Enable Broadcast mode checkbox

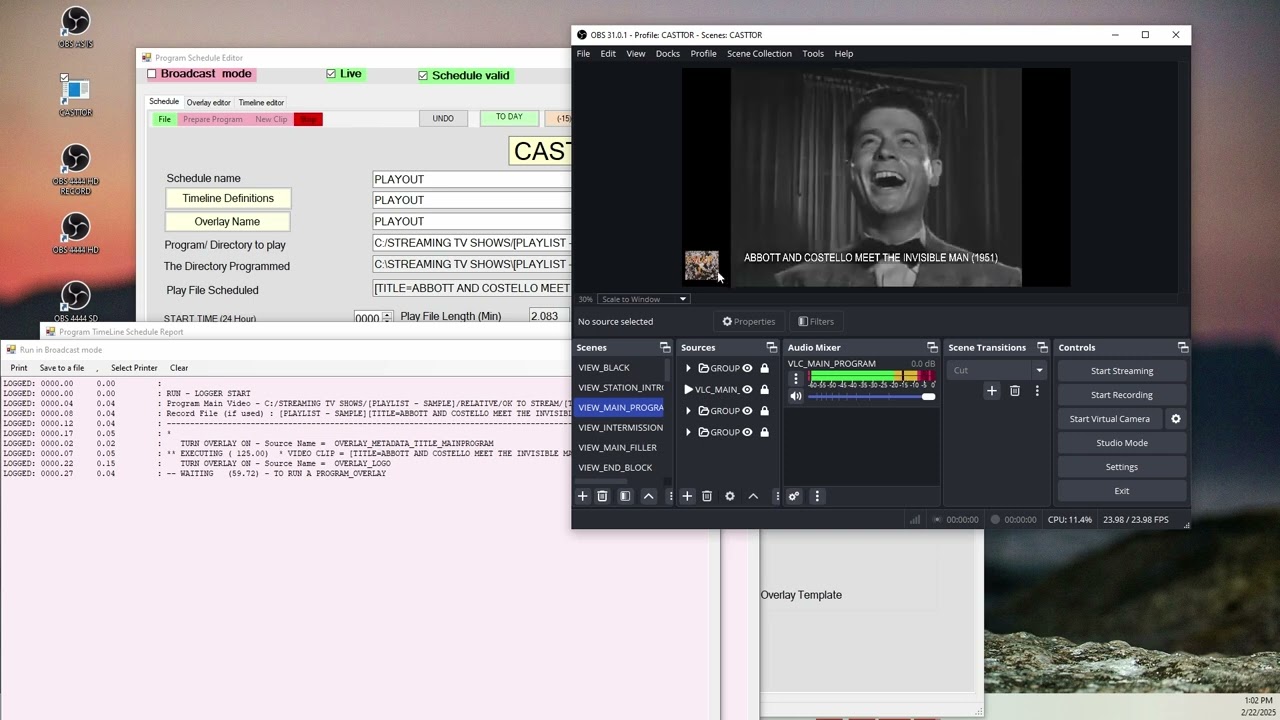coord(152,74)
